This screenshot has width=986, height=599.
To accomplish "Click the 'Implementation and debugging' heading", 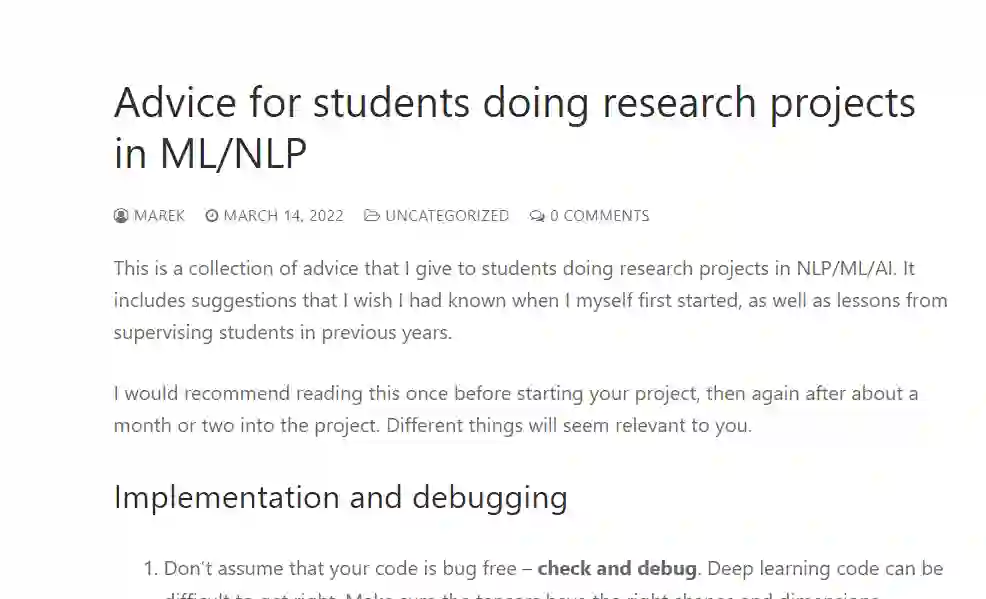I will coord(340,497).
